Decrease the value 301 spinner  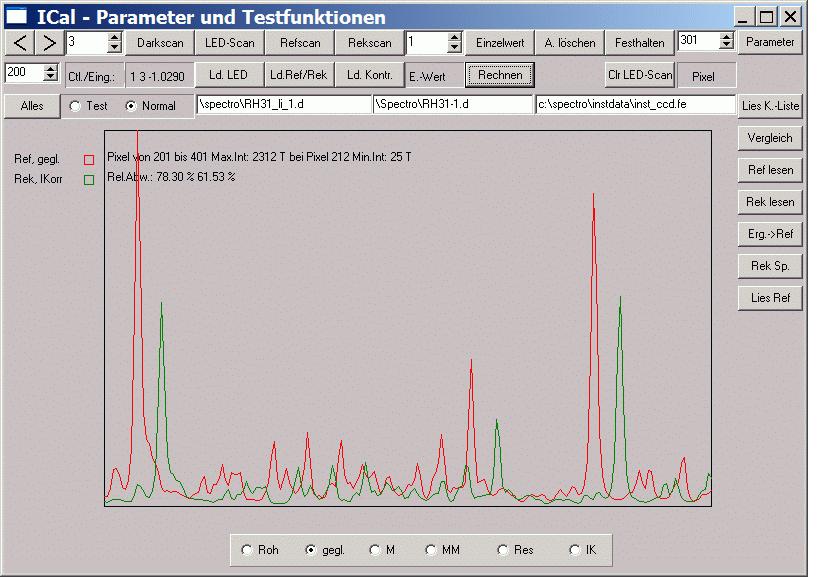tap(726, 46)
